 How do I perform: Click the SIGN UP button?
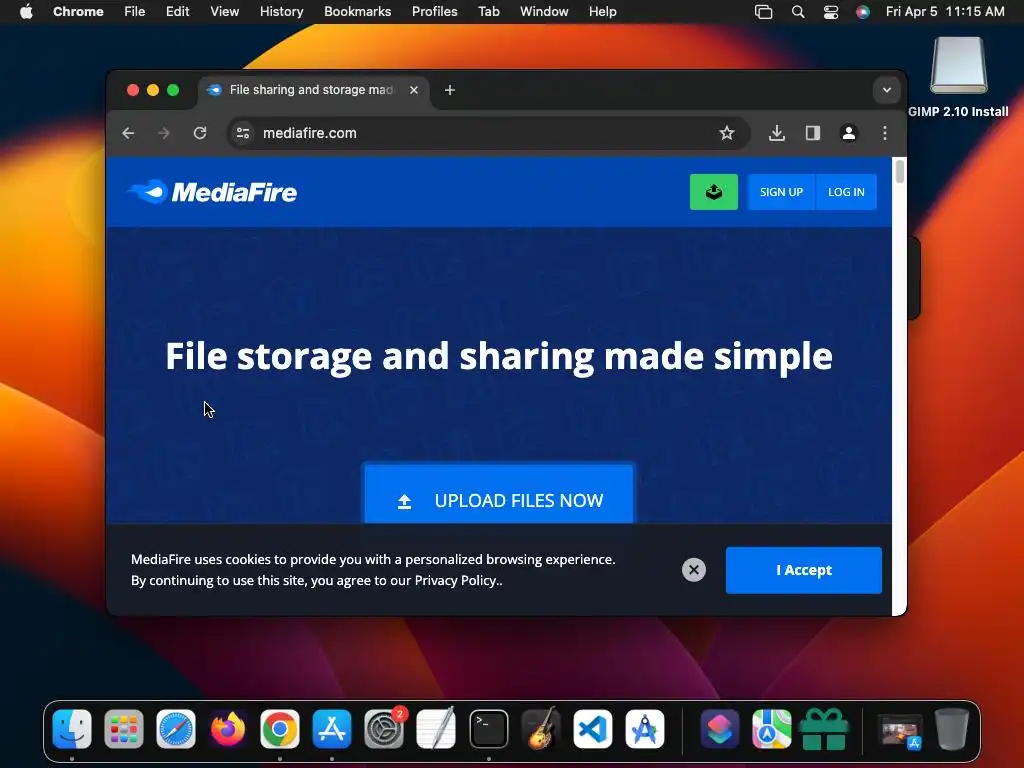[x=781, y=192]
